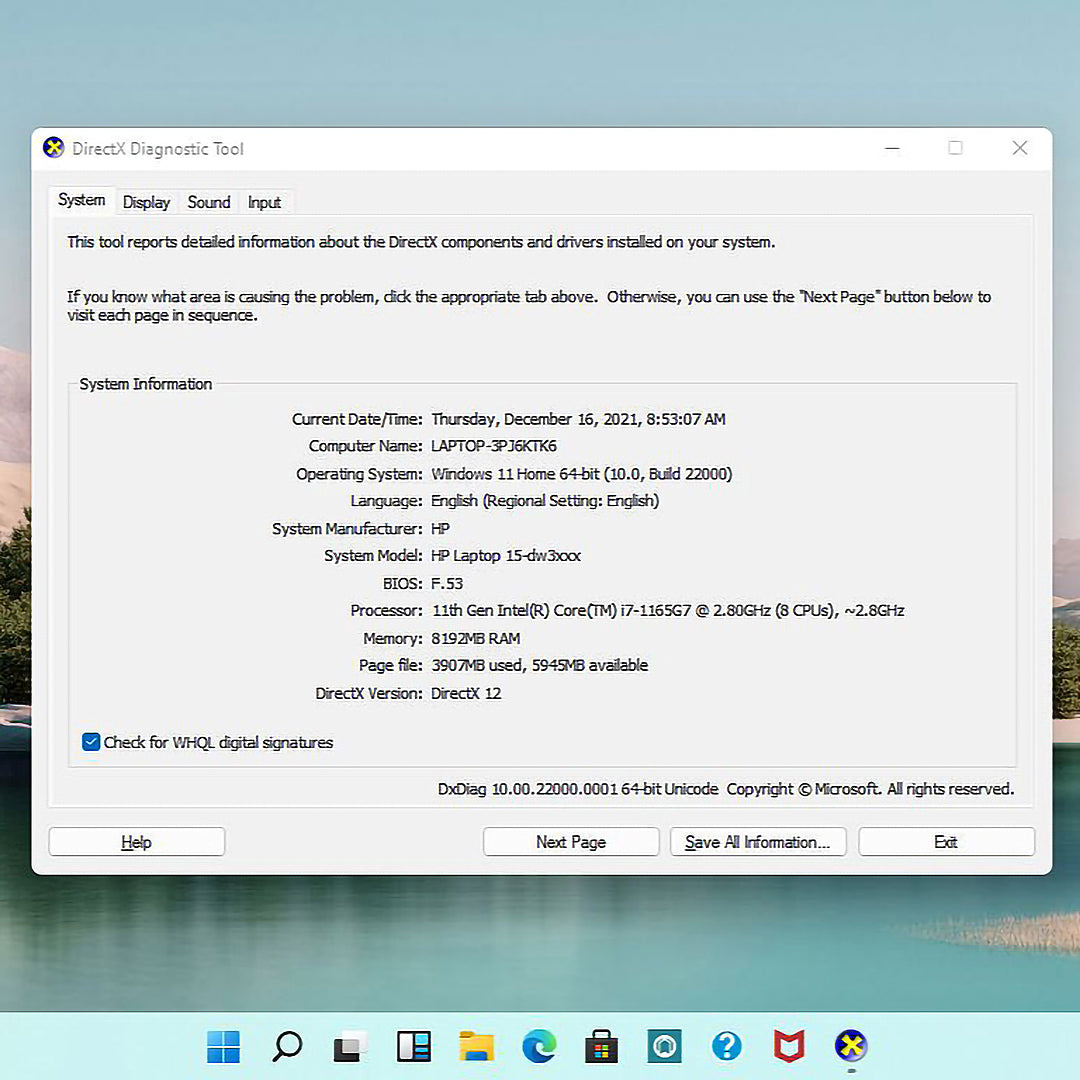This screenshot has width=1080, height=1080.
Task: Open Task View from the taskbar
Action: 350,1046
